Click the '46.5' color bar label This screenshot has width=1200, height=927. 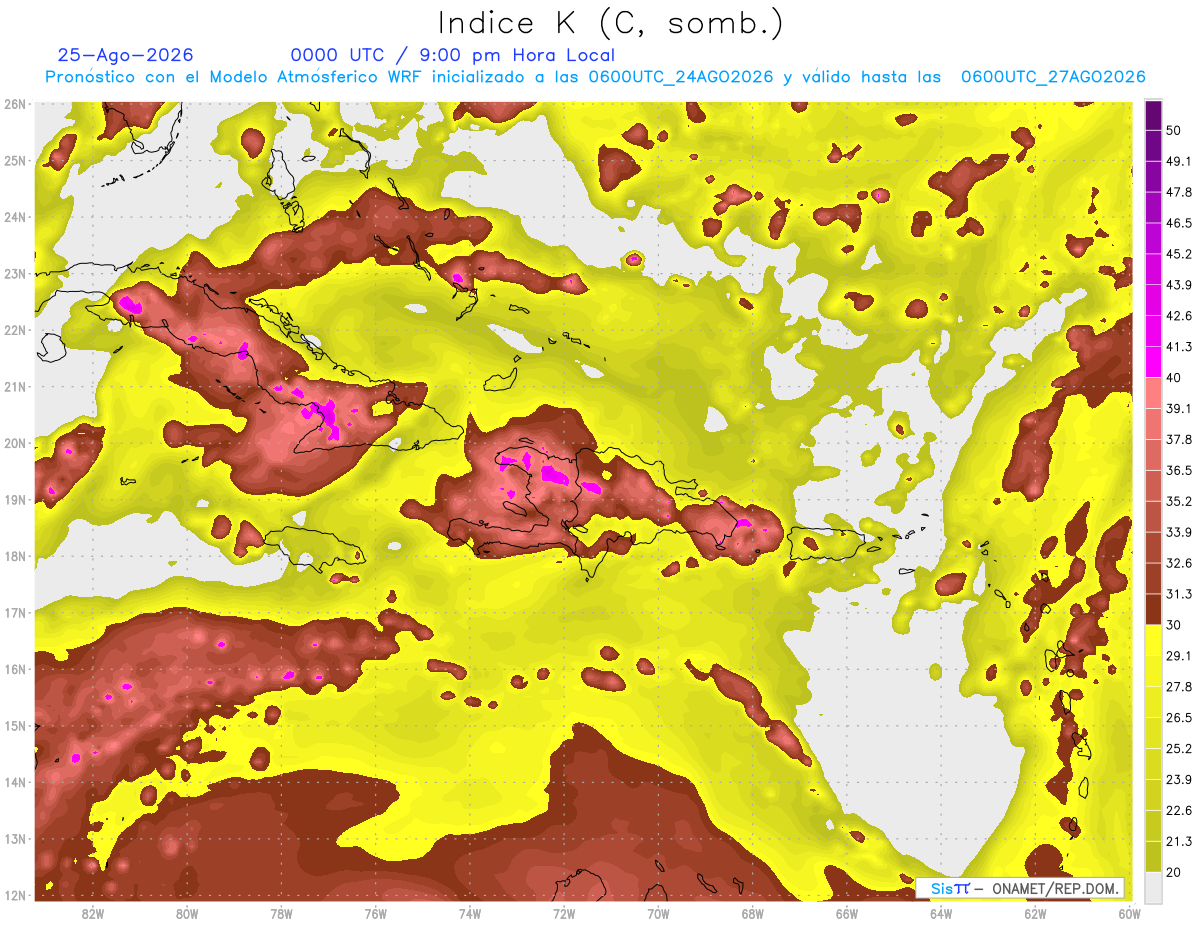coord(1179,223)
